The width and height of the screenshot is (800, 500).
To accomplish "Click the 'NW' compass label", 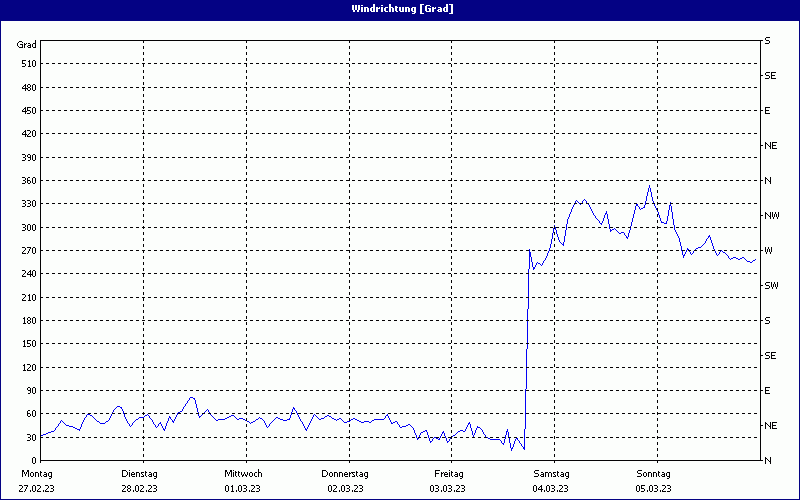I will pos(771,216).
